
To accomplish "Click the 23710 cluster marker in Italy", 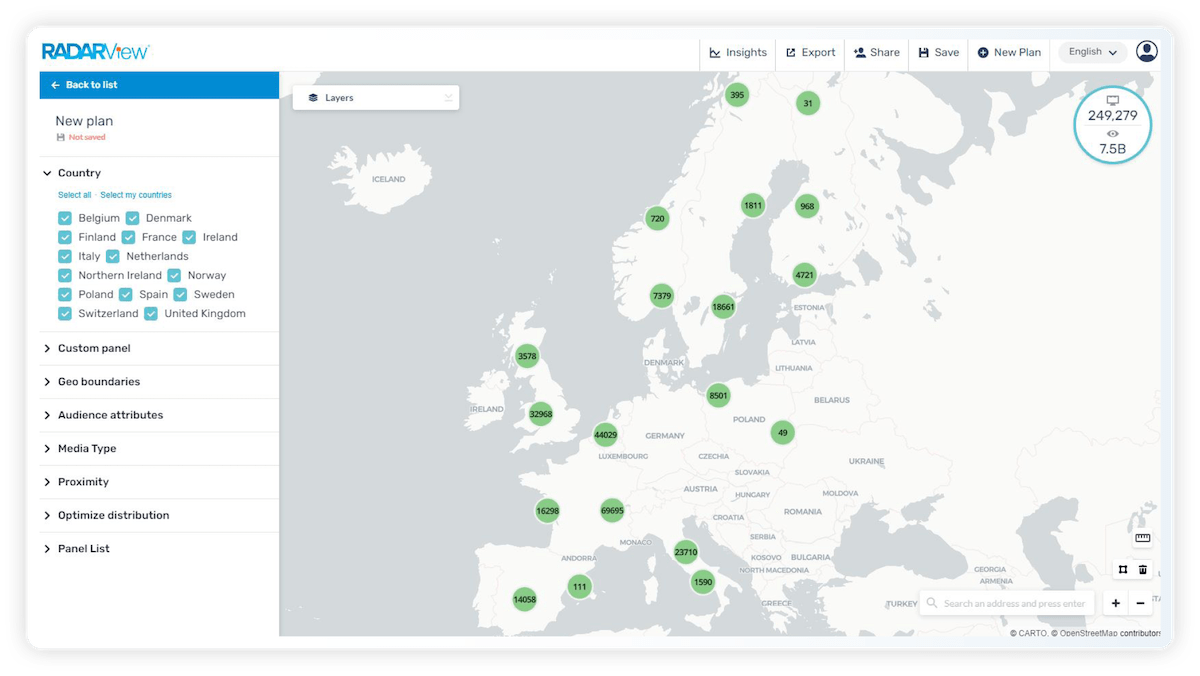I will [x=686, y=552].
